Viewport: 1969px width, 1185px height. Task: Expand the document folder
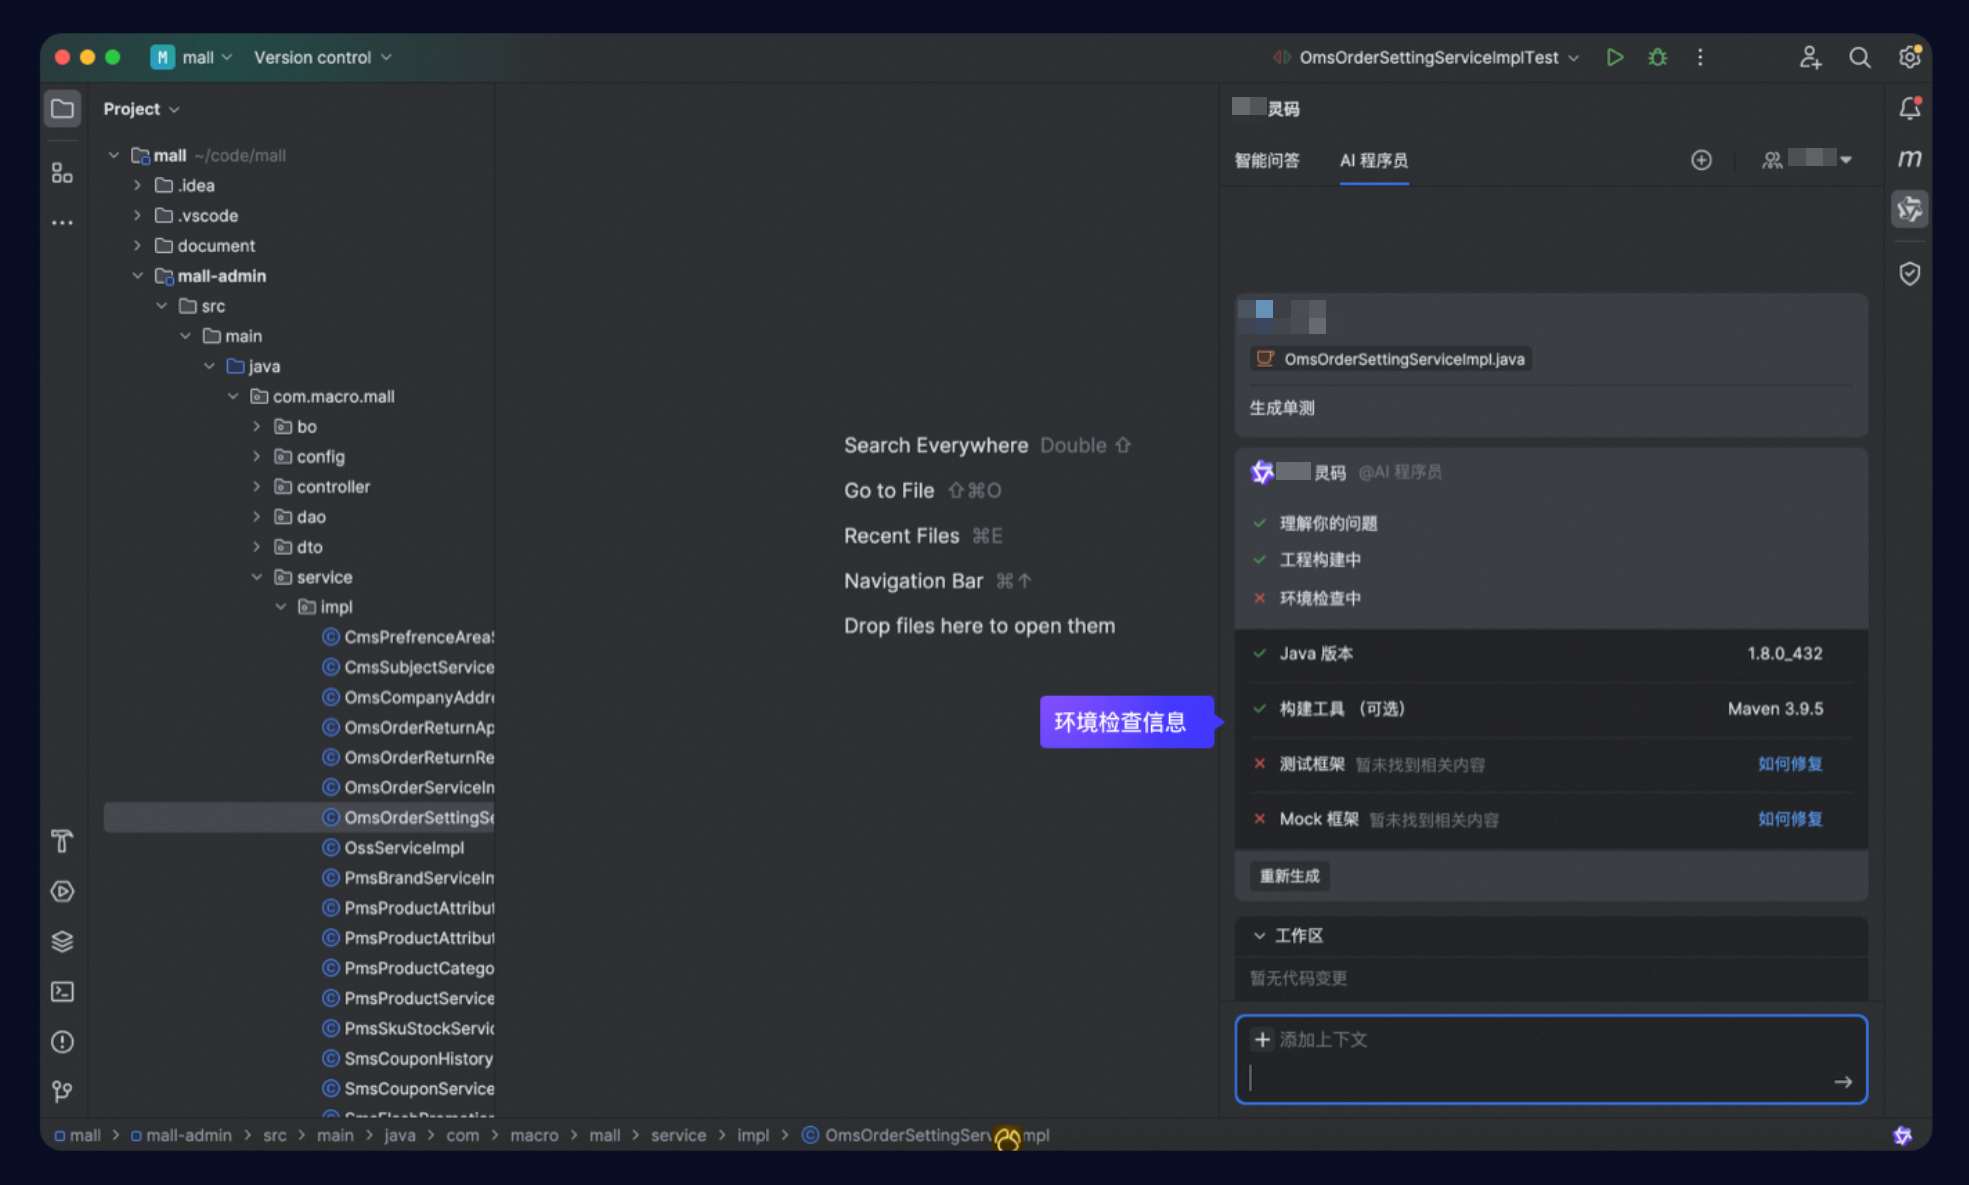point(138,245)
